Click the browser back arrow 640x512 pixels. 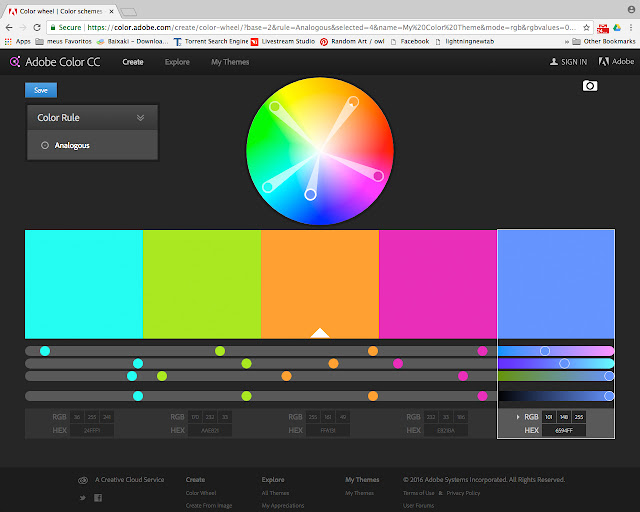(9, 27)
